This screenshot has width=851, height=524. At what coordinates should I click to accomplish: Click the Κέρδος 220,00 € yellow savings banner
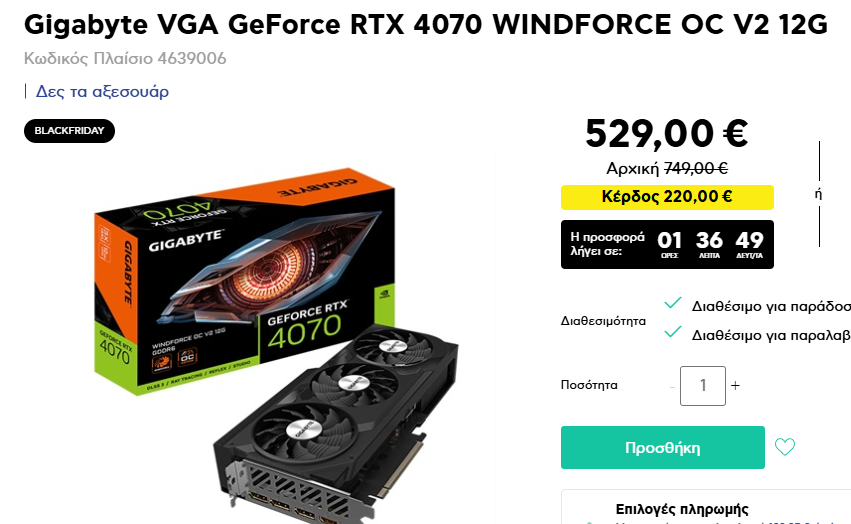pyautogui.click(x=667, y=197)
